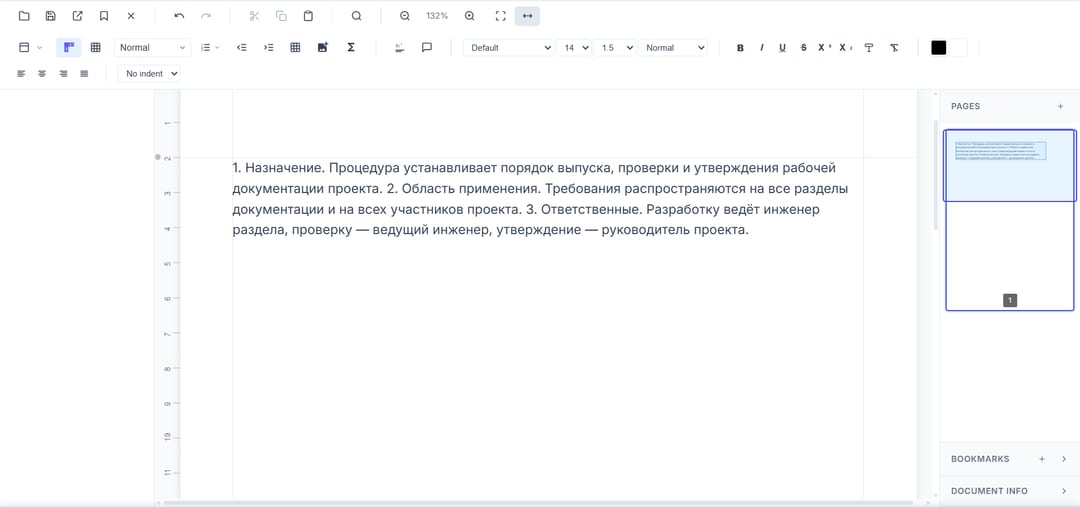This screenshot has height=507, width=1080.
Task: Insert an image icon
Action: (x=323, y=48)
